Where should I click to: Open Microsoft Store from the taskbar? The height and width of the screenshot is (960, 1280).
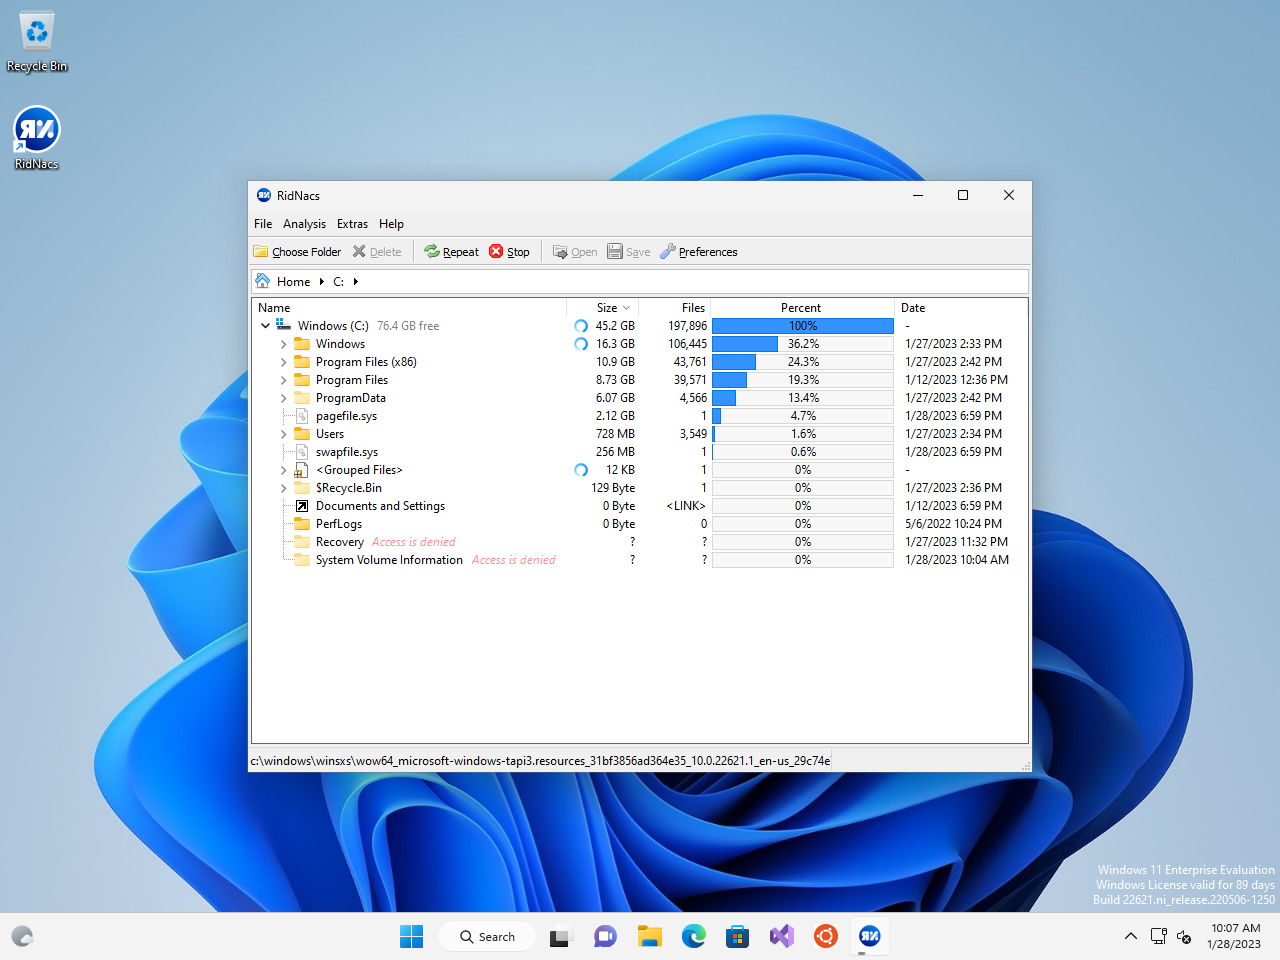(x=738, y=936)
